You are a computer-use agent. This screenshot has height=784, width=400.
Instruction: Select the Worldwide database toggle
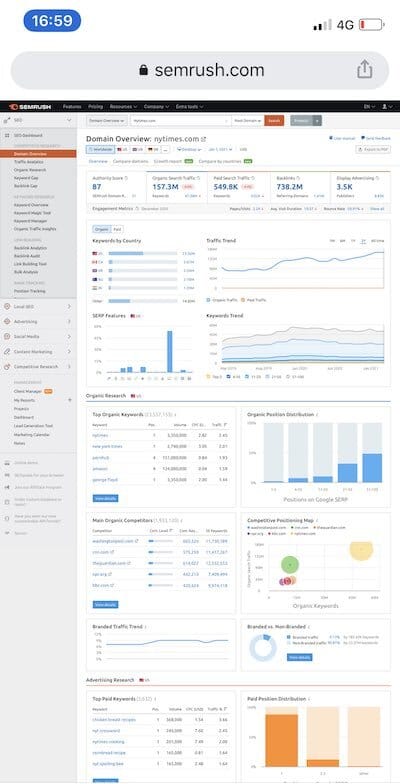coord(100,150)
